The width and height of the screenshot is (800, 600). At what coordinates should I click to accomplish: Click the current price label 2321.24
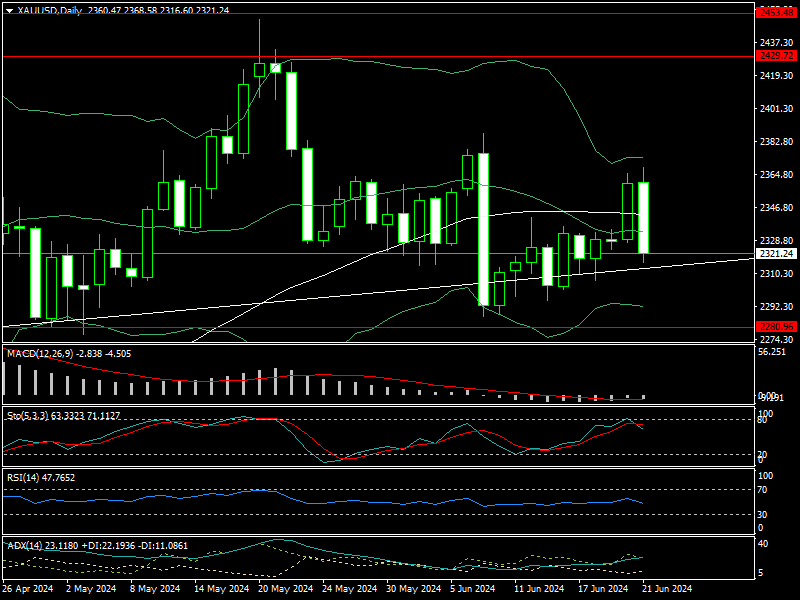[776, 254]
